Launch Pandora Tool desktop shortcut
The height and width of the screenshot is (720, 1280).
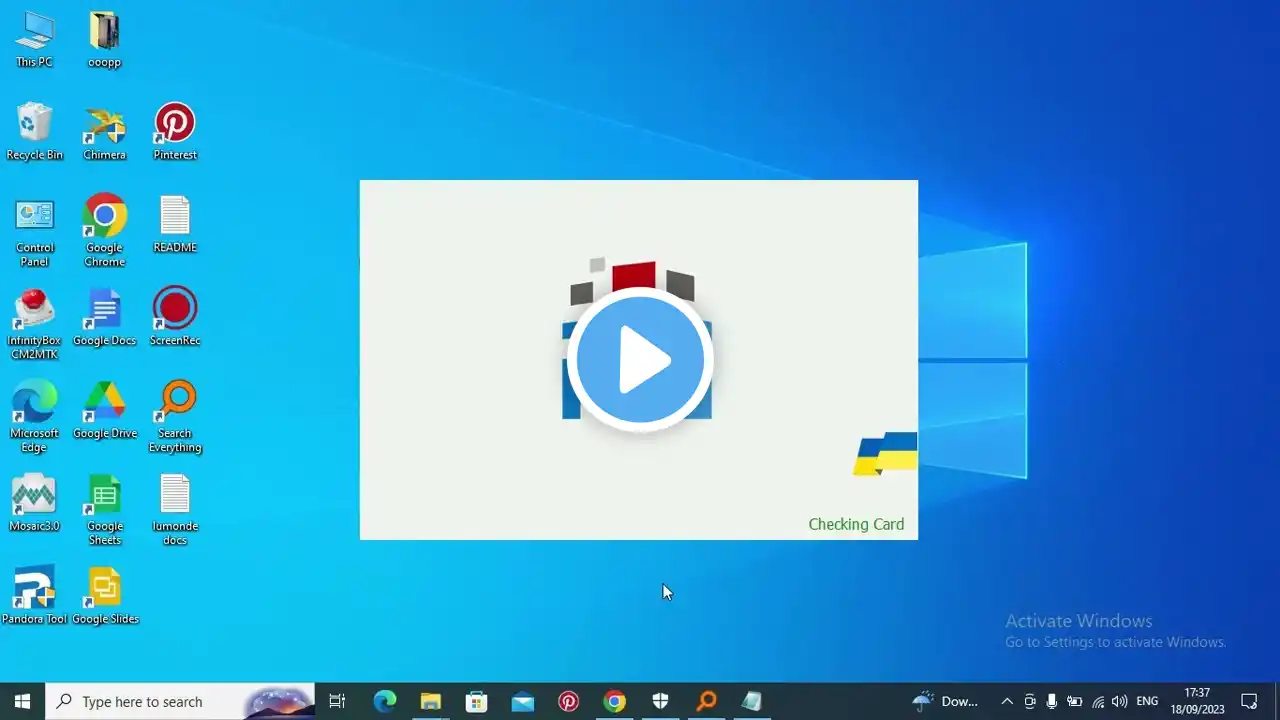[34, 597]
